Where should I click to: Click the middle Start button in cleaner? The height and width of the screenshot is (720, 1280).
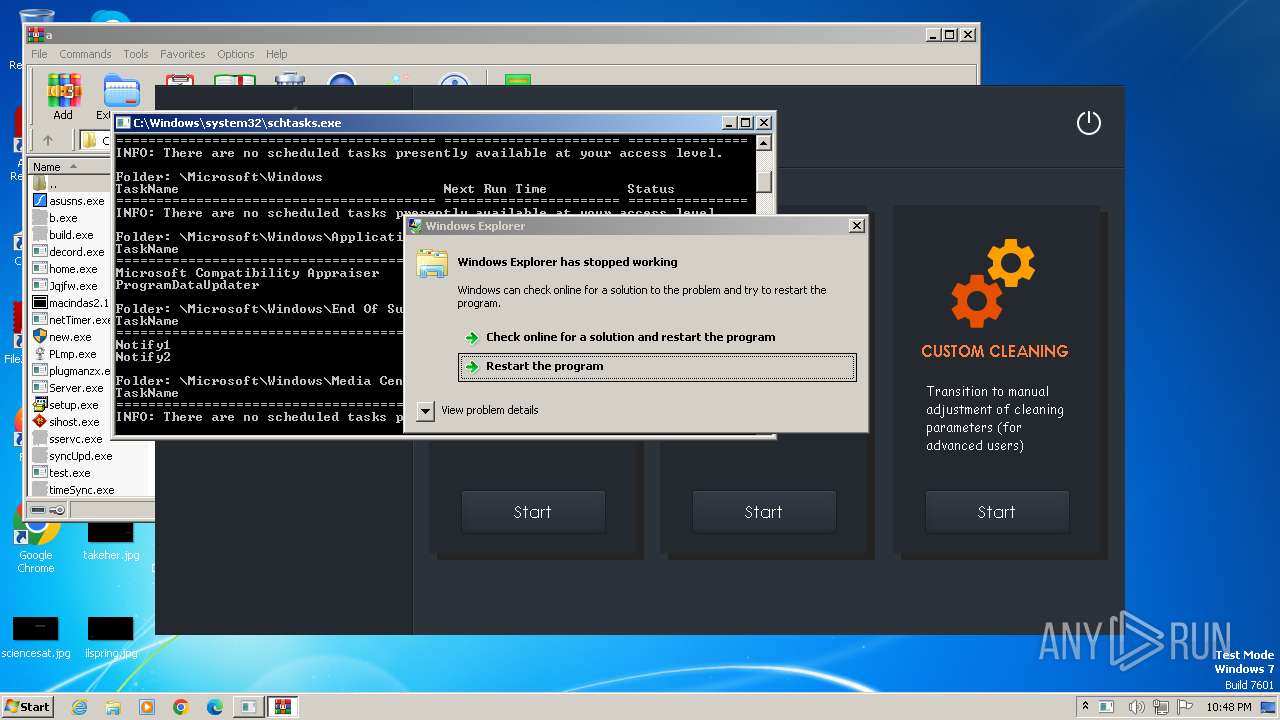click(x=763, y=512)
